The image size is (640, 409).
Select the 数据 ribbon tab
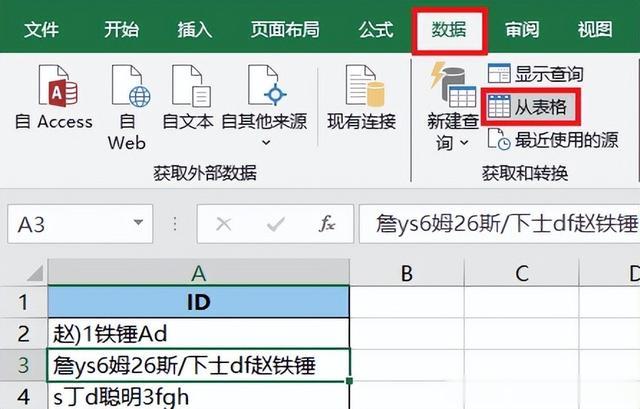(x=449, y=30)
